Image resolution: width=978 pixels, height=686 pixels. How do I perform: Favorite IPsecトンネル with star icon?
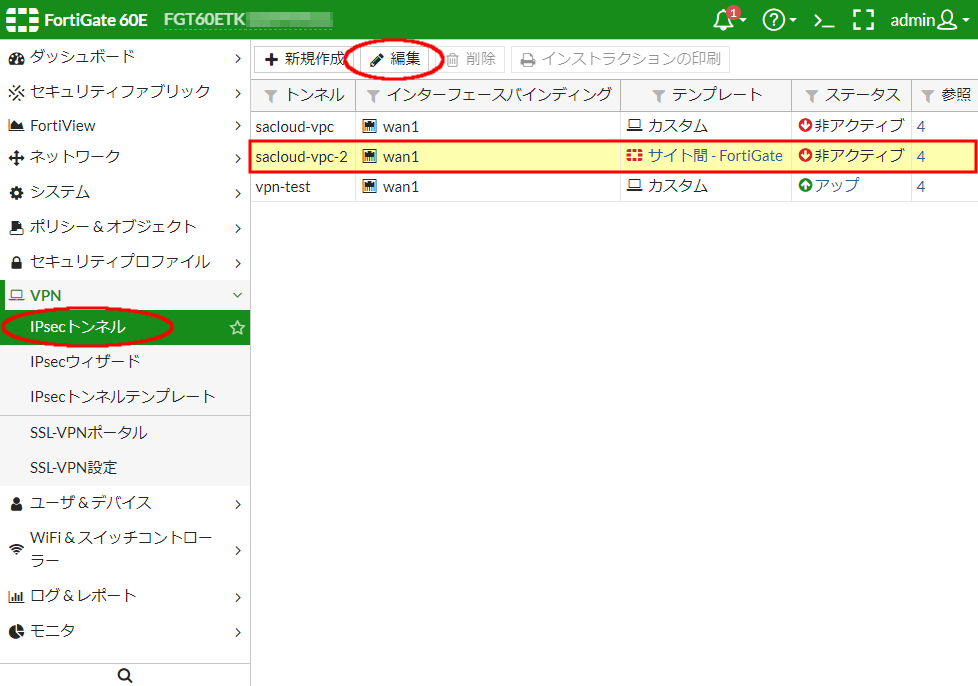pos(237,328)
